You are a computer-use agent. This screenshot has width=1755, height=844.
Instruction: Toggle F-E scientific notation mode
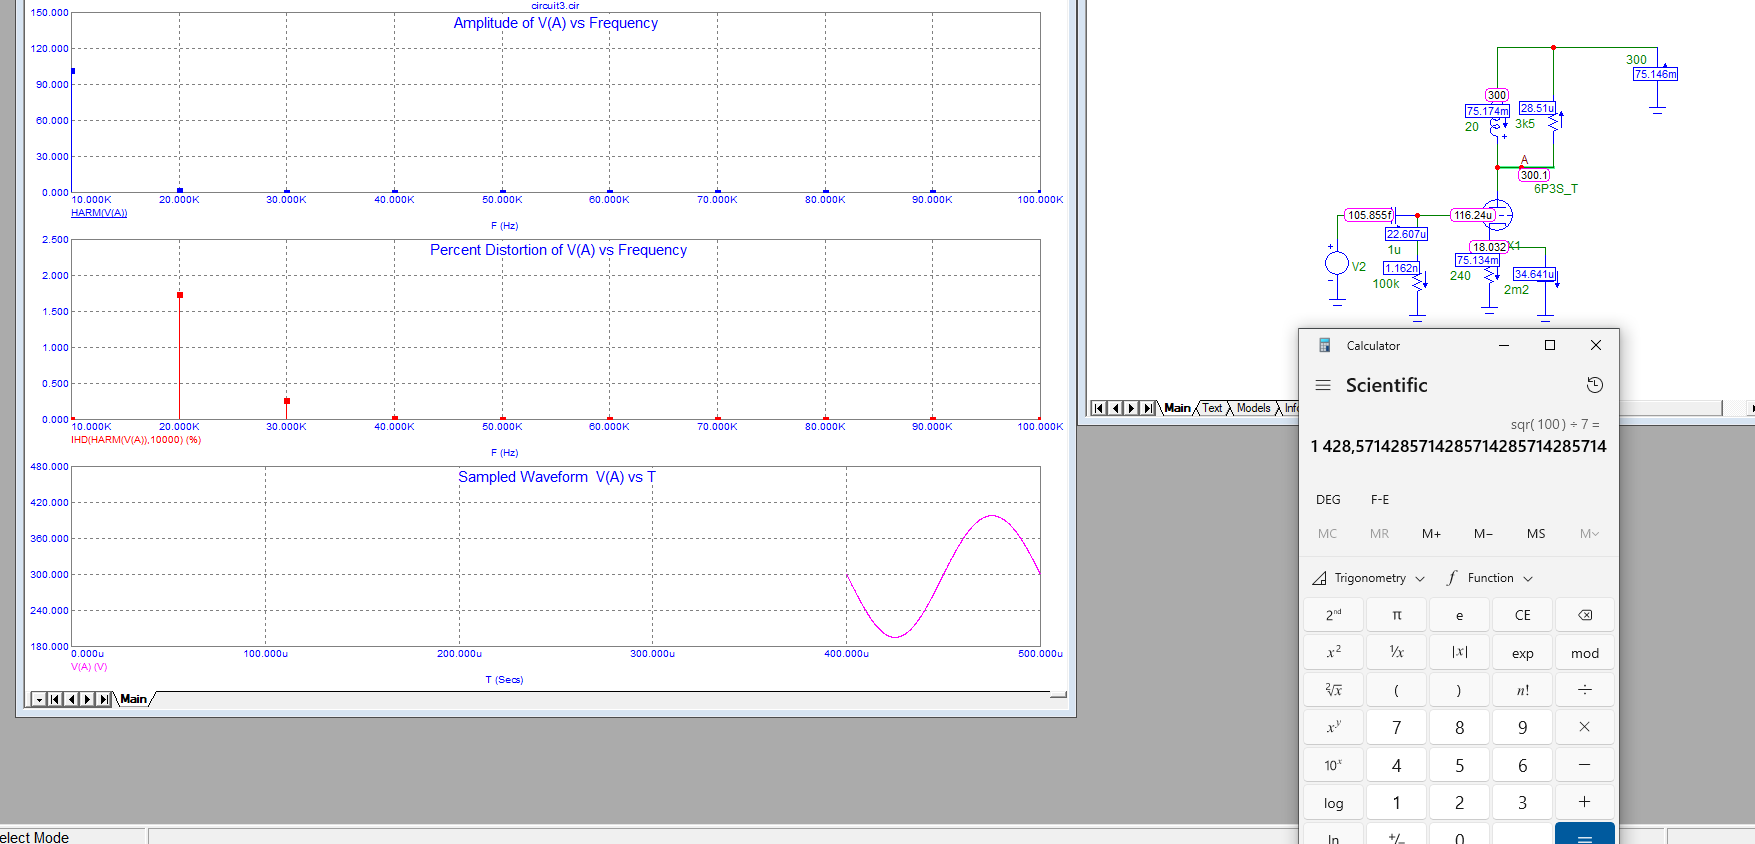coord(1380,500)
